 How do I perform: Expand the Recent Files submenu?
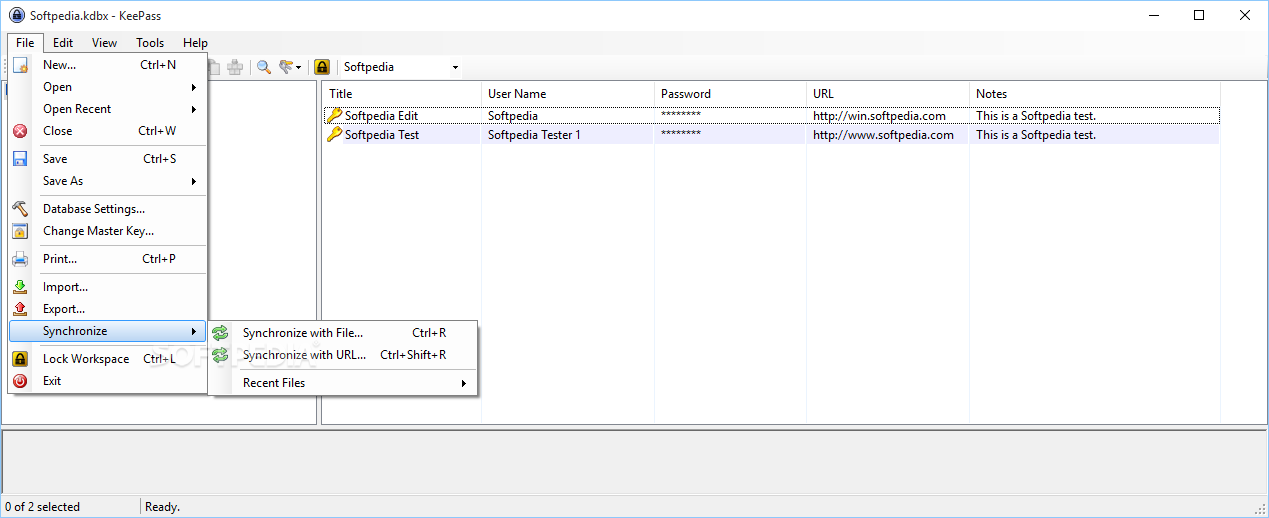343,383
